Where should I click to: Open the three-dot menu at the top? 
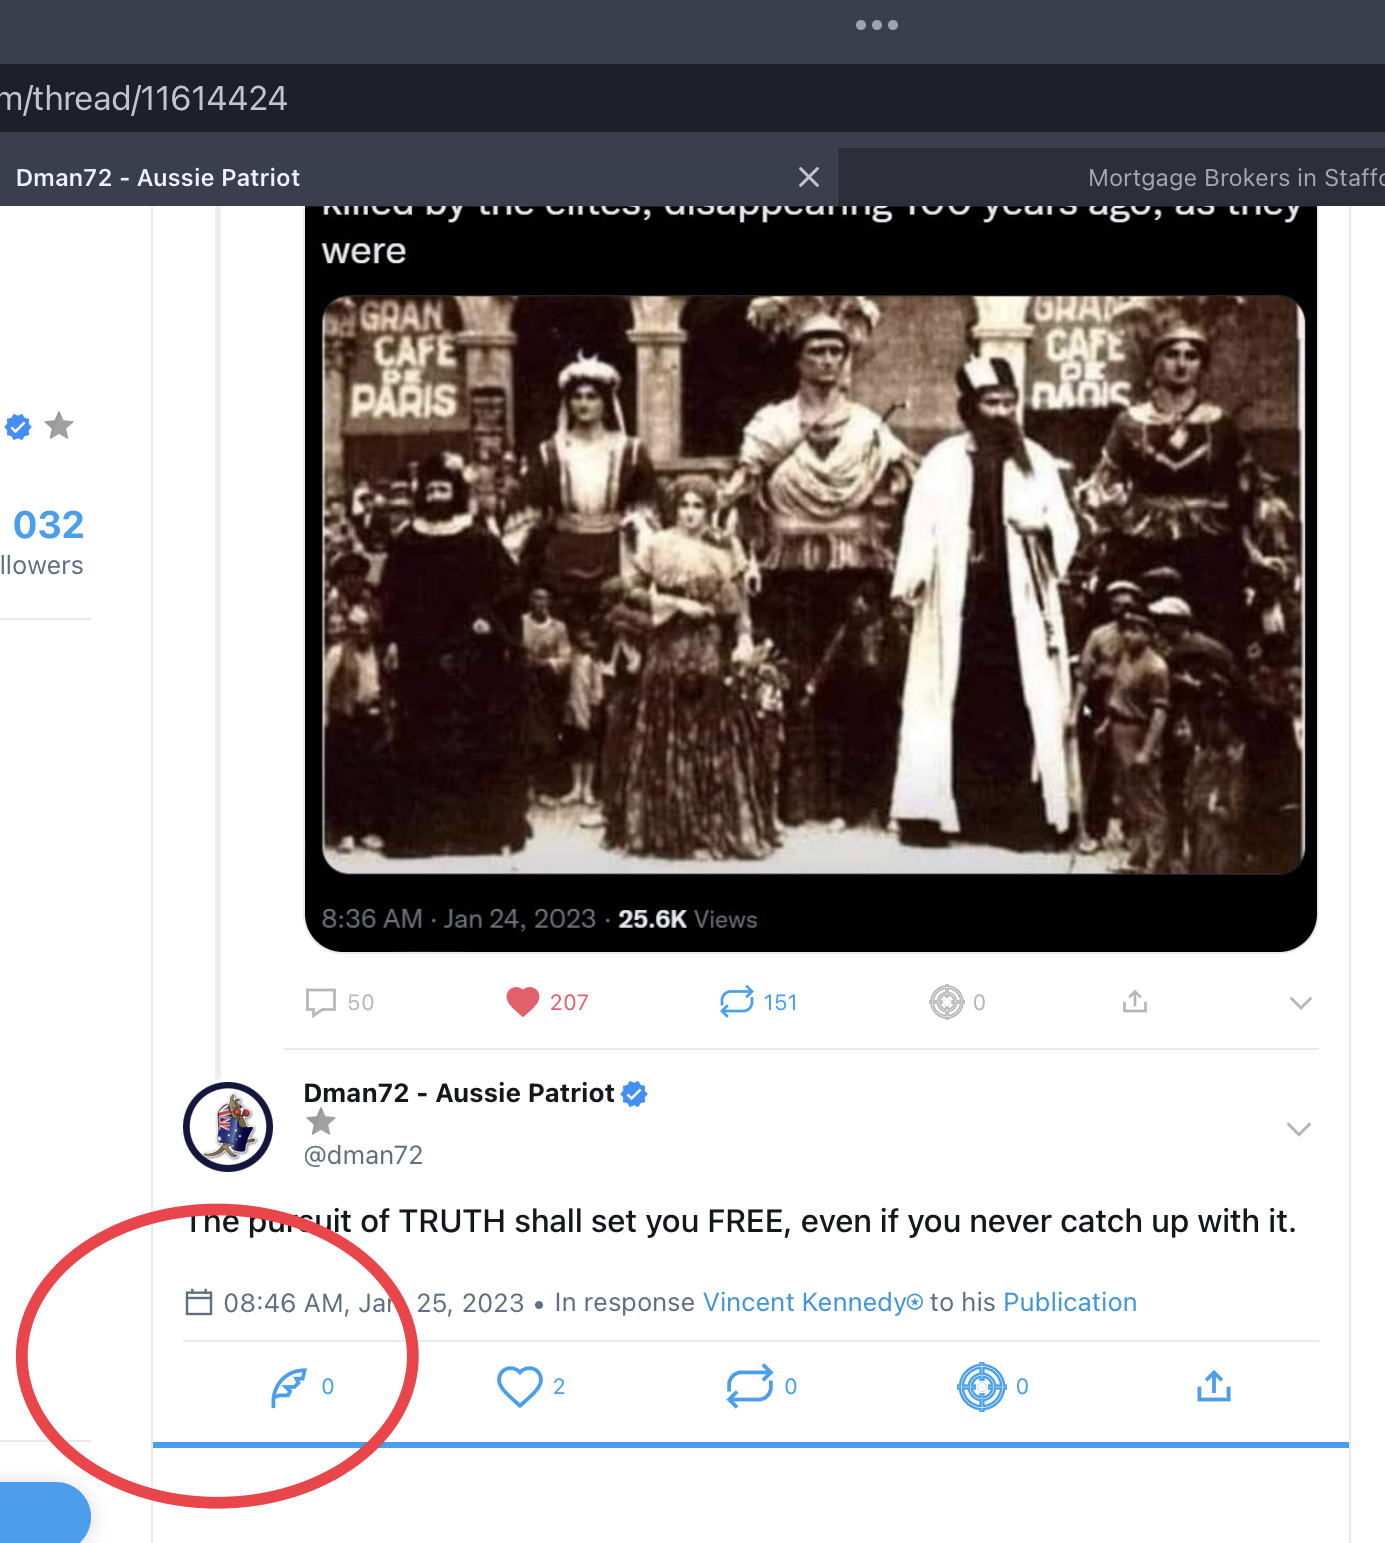point(877,25)
